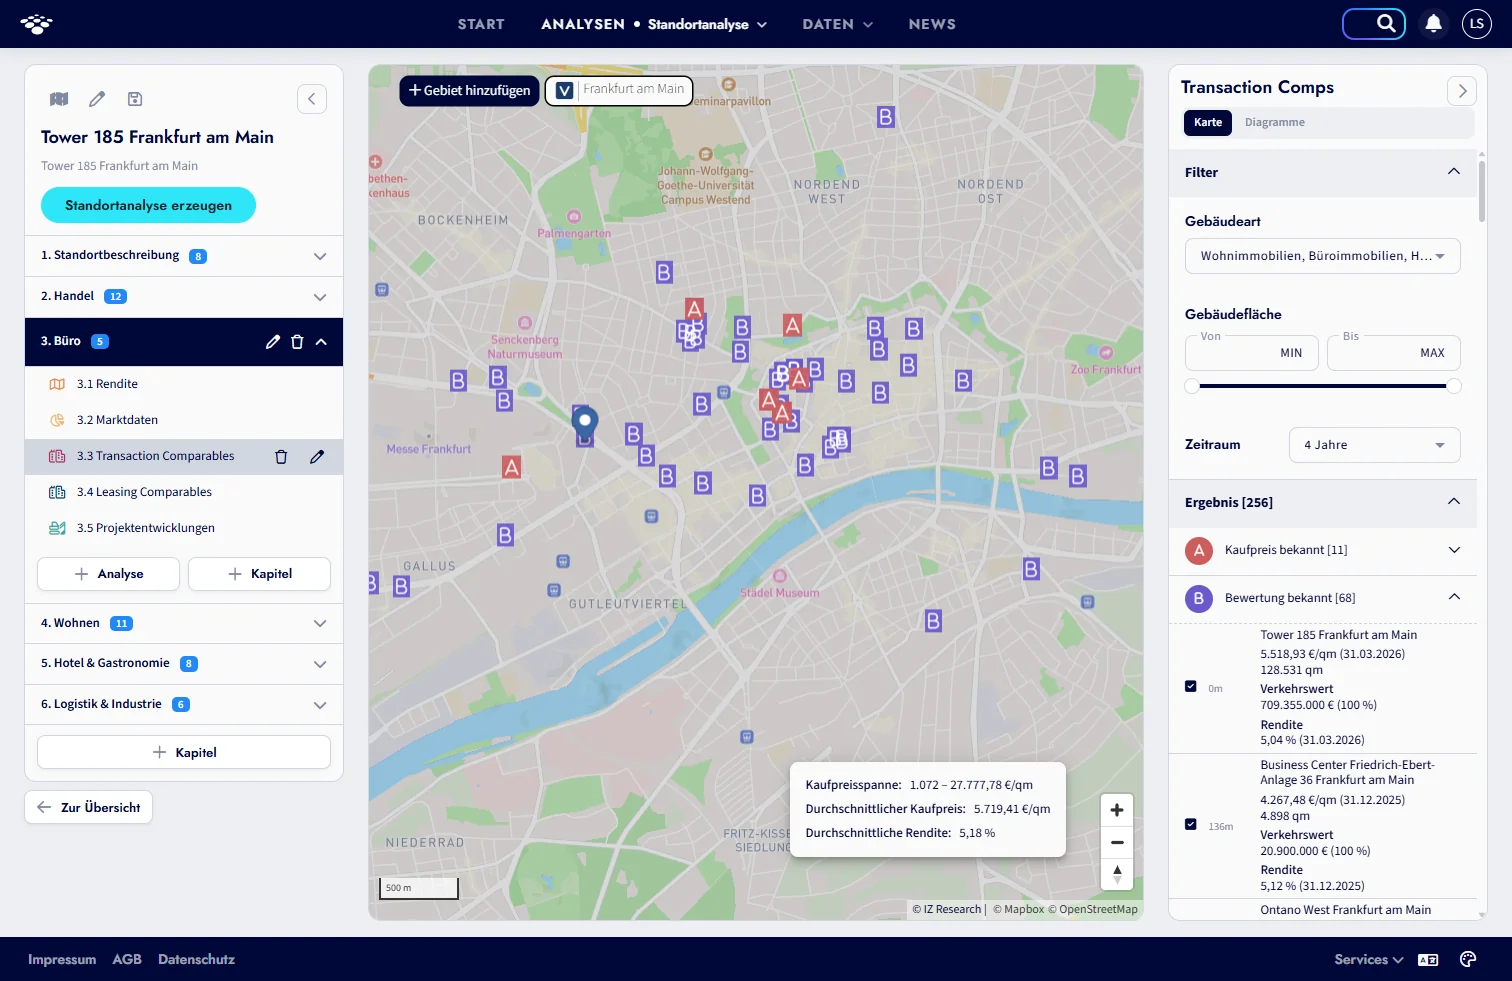Image resolution: width=1512 pixels, height=981 pixels.
Task: Reset map compass orientation
Action: pyautogui.click(x=1117, y=874)
